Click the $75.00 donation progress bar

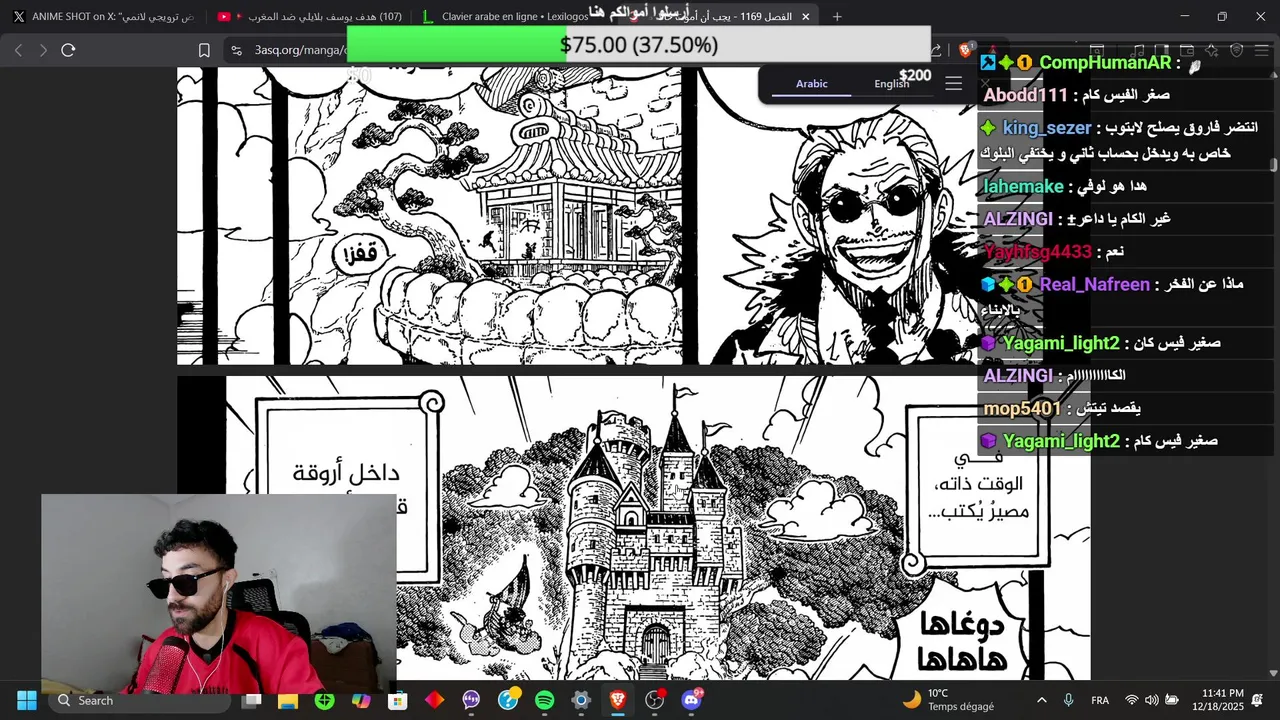tap(639, 45)
